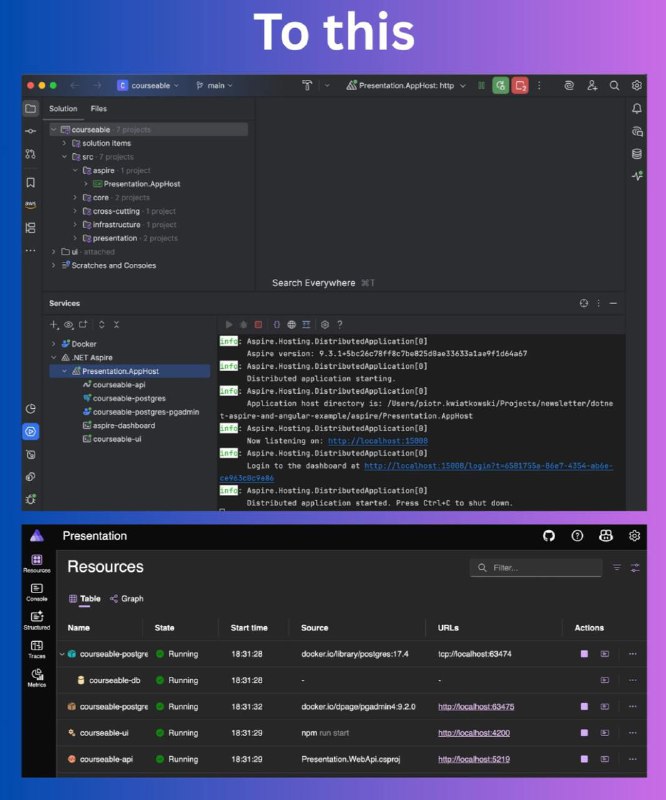Viewport: 666px width, 800px height.
Task: Go to Console page in Aspire sidebar
Action: [x=37, y=592]
